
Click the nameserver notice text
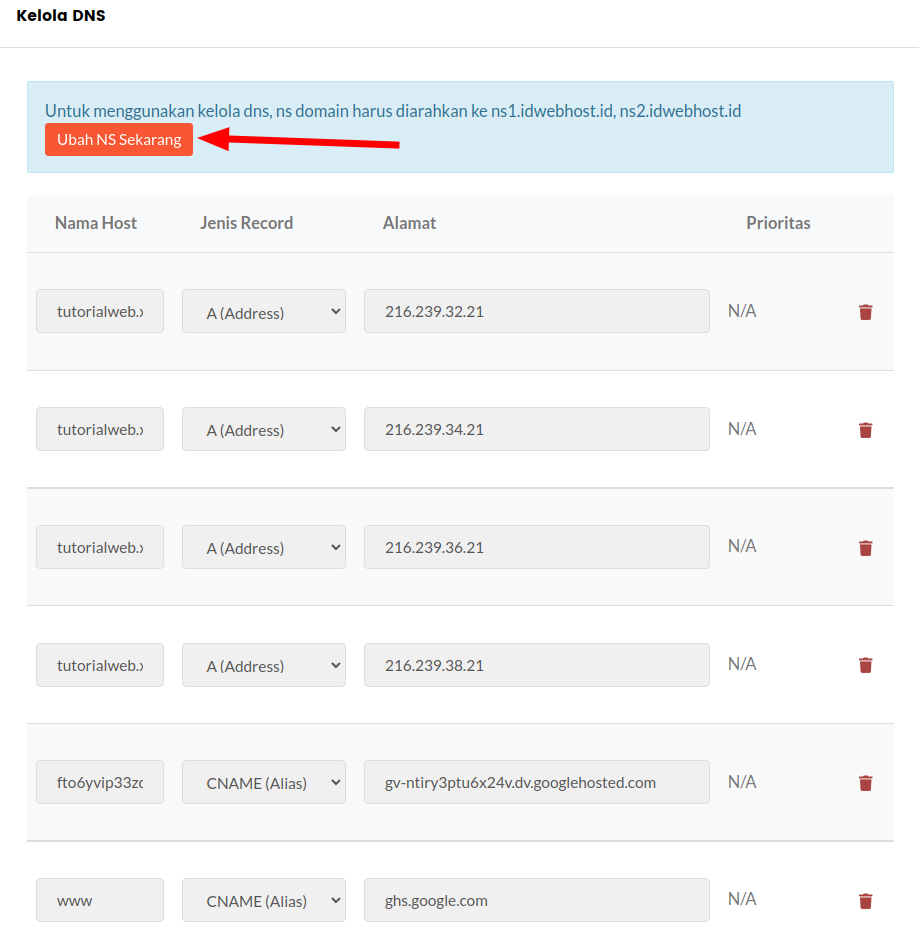point(393,111)
